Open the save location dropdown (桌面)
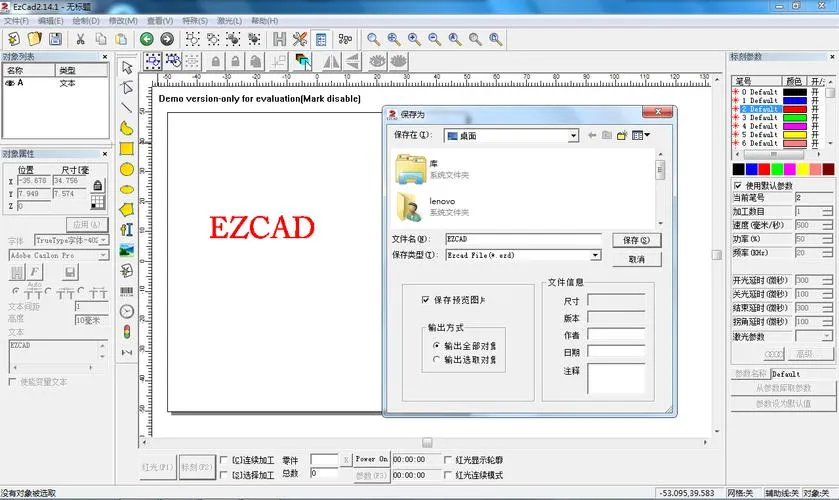The width and height of the screenshot is (839, 500). click(x=573, y=136)
